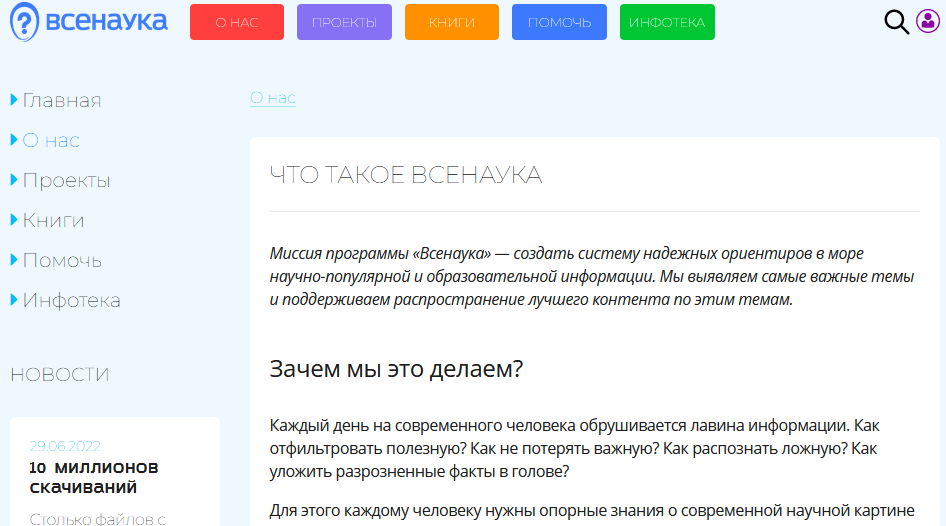Go to Главная in the sidebar

click(62, 100)
